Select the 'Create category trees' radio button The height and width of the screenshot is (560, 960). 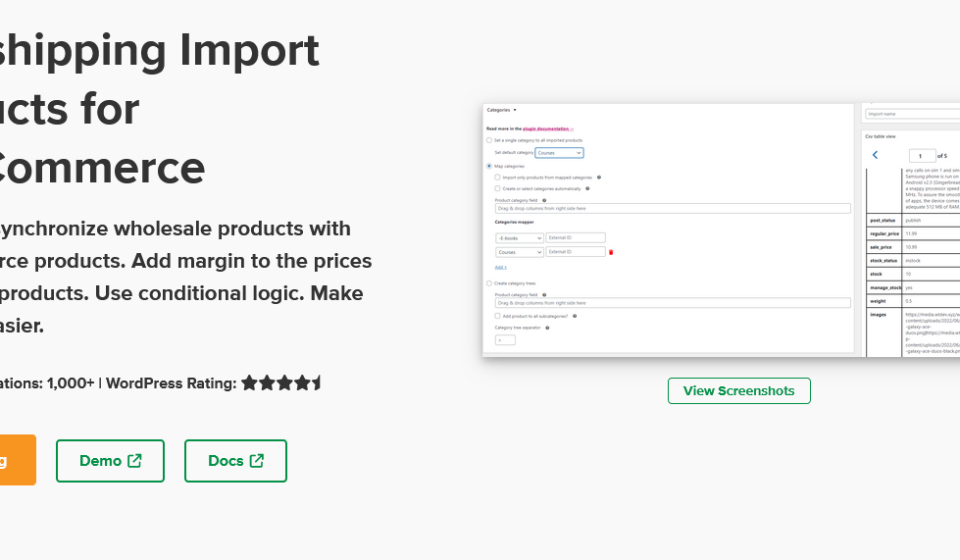[x=489, y=283]
